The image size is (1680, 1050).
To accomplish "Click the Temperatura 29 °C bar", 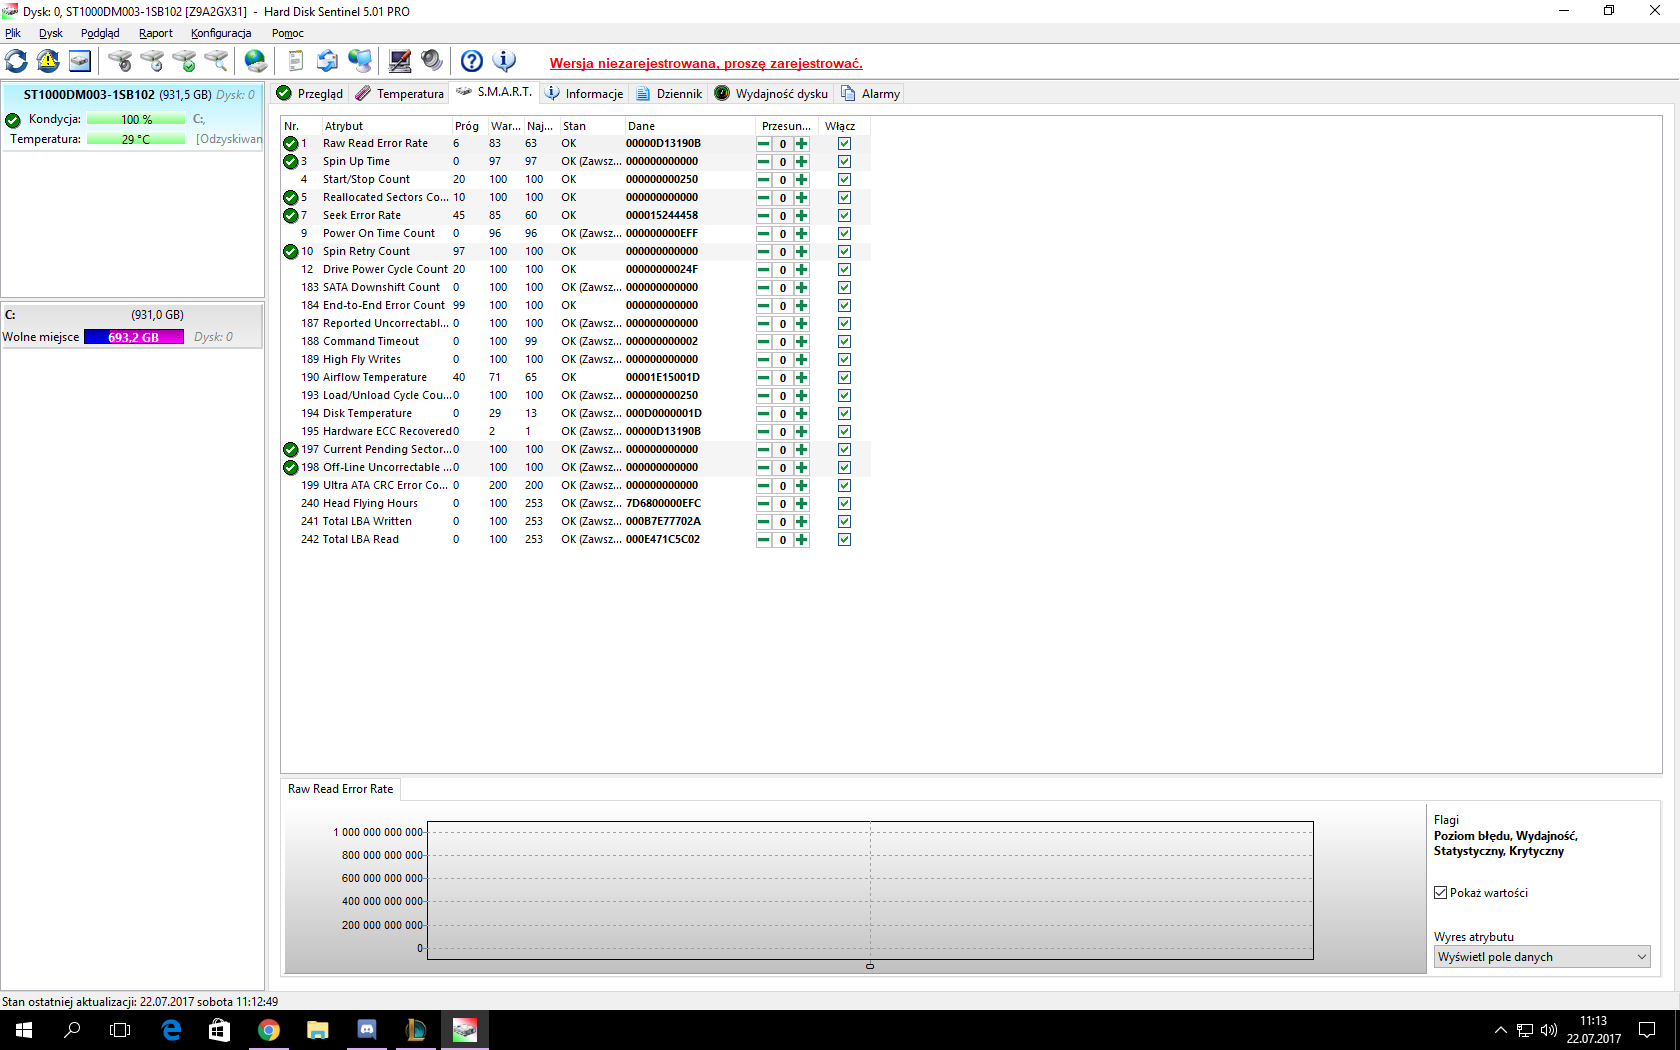I will click(136, 139).
